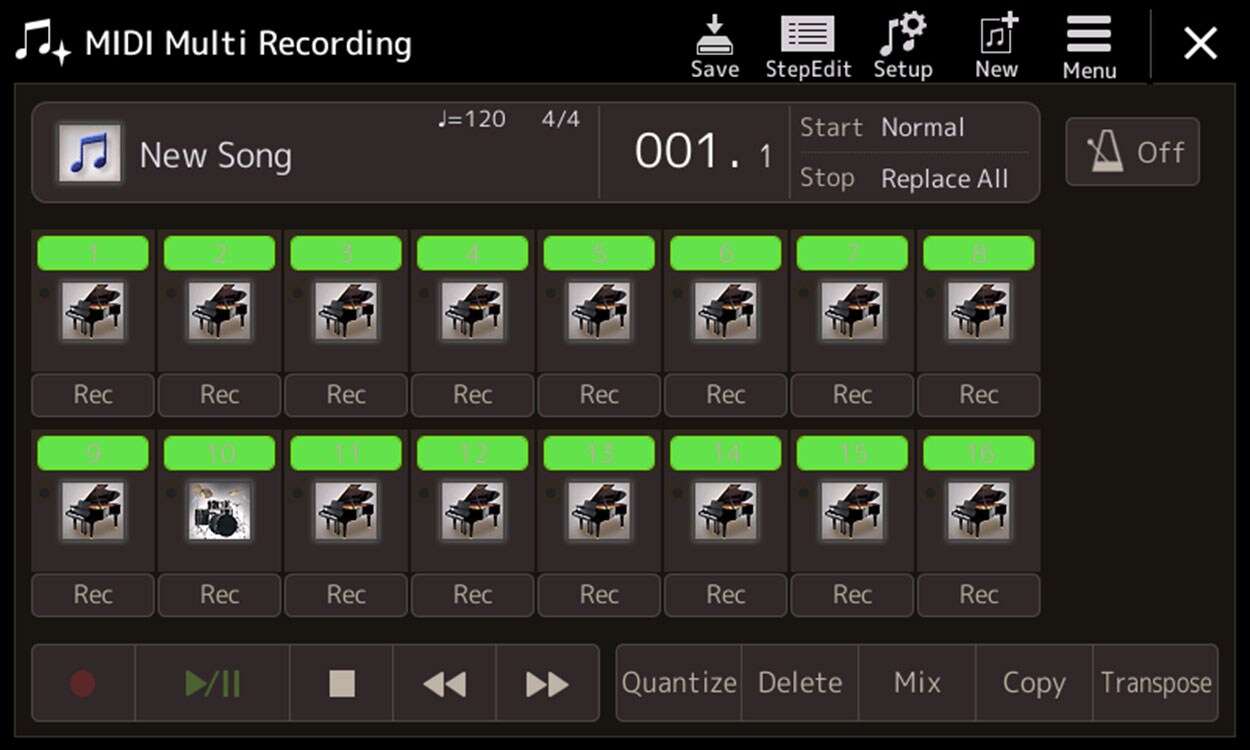Select the piano voice icon on channel 1
The width and height of the screenshot is (1250, 750).
tap(93, 311)
